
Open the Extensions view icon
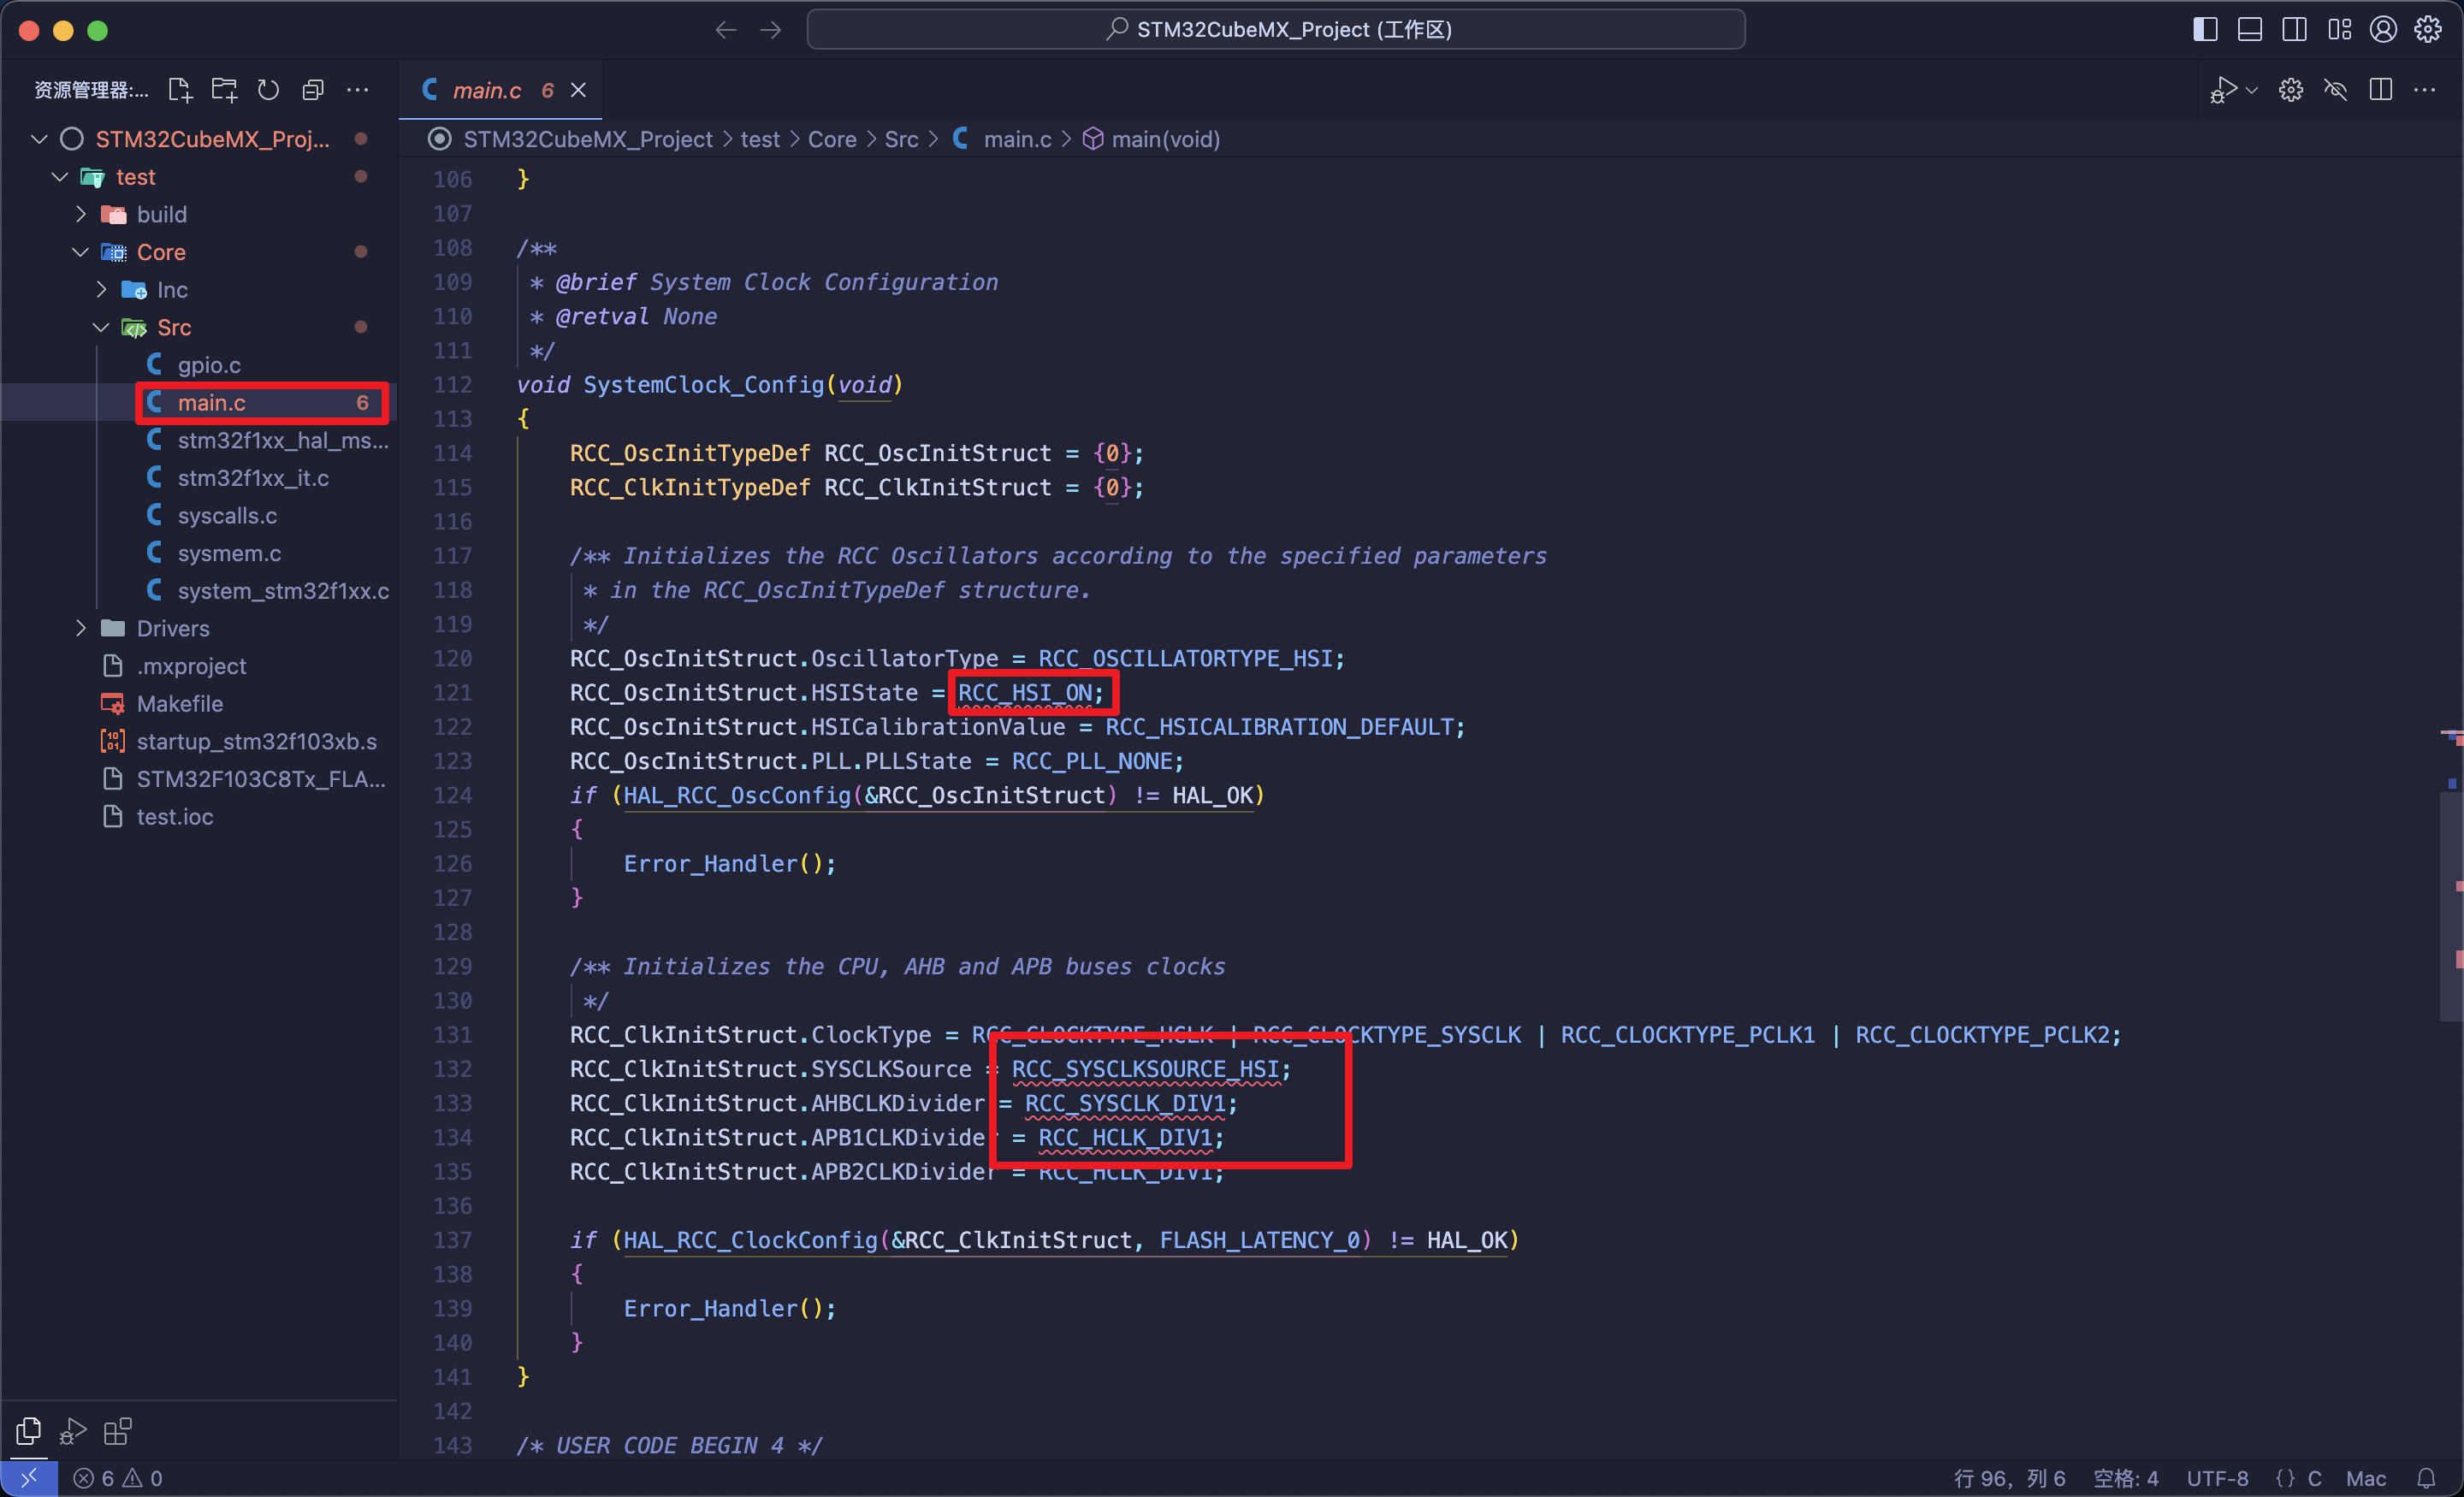coord(118,1432)
